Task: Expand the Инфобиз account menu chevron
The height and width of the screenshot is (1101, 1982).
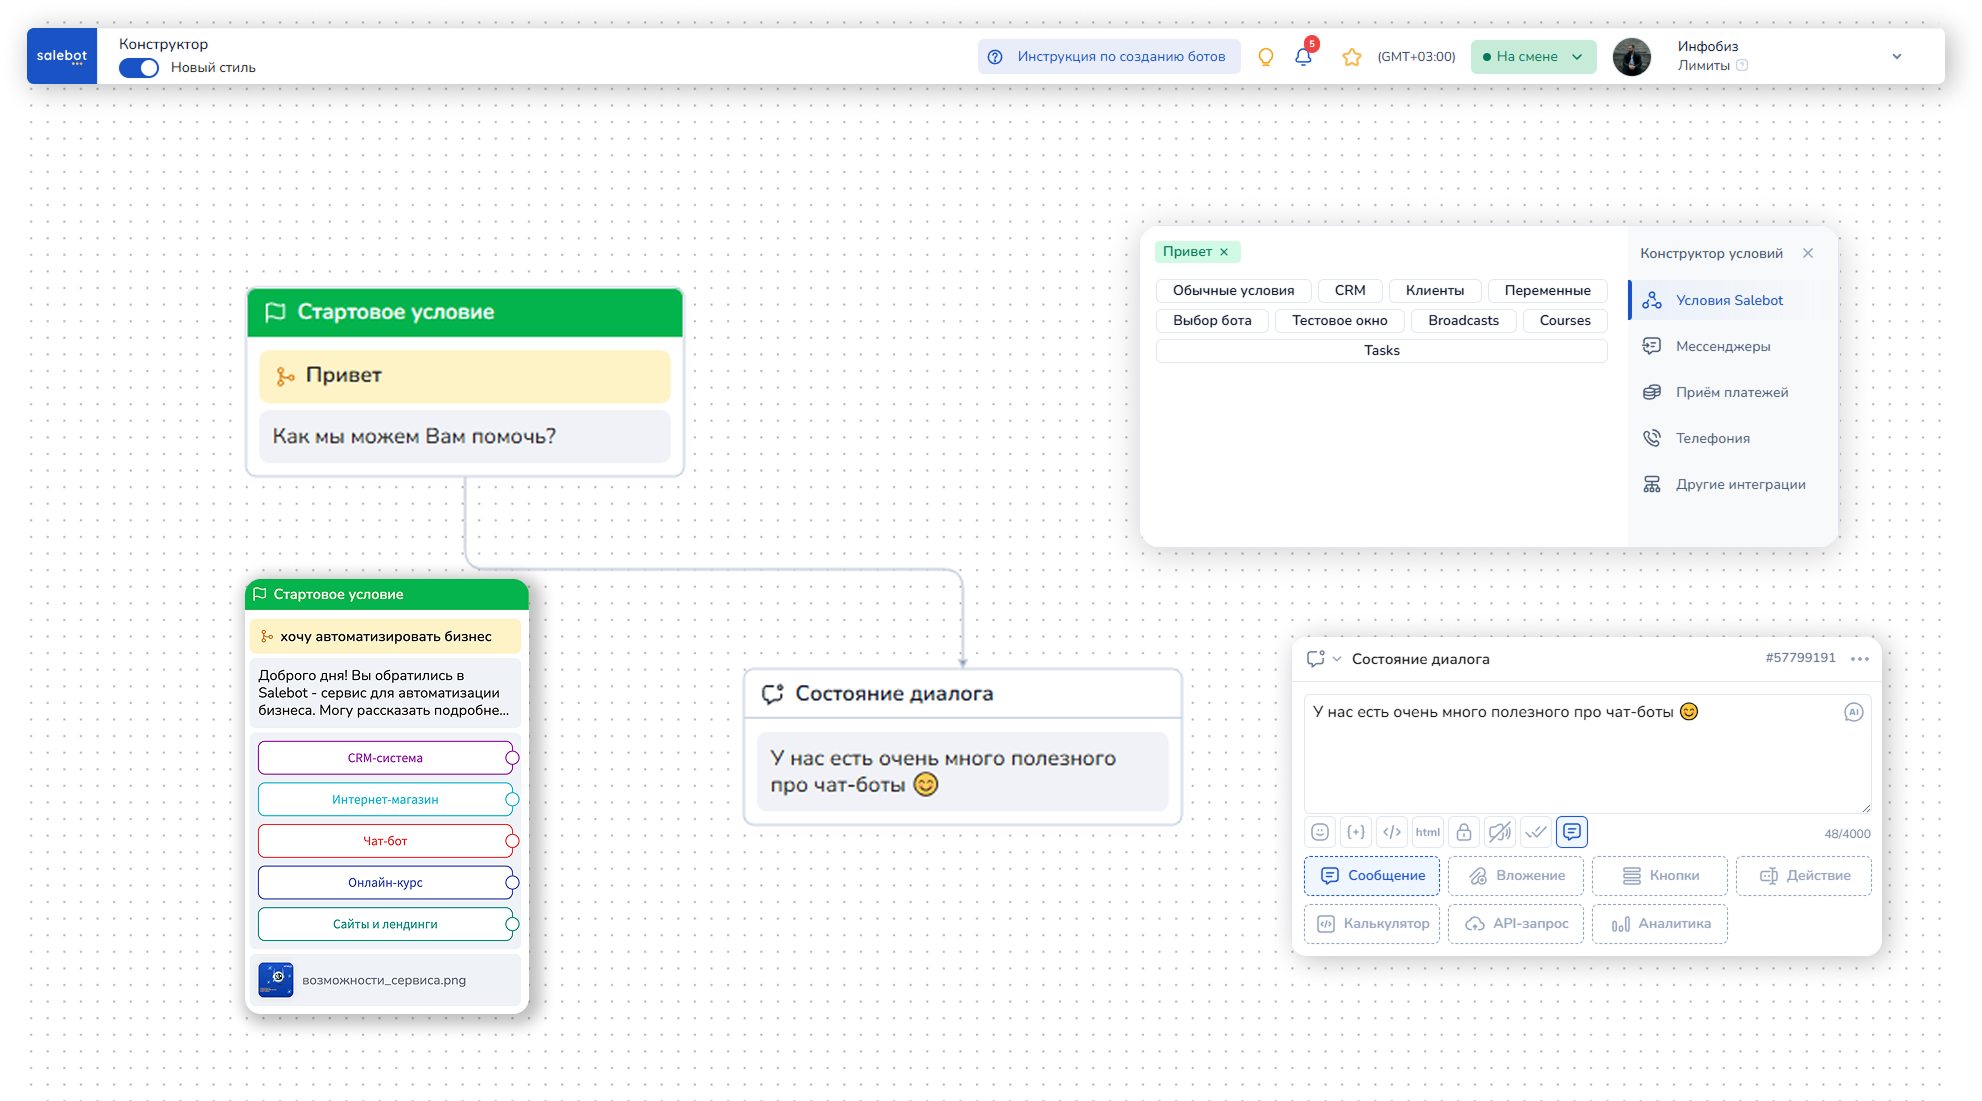Action: (1897, 57)
